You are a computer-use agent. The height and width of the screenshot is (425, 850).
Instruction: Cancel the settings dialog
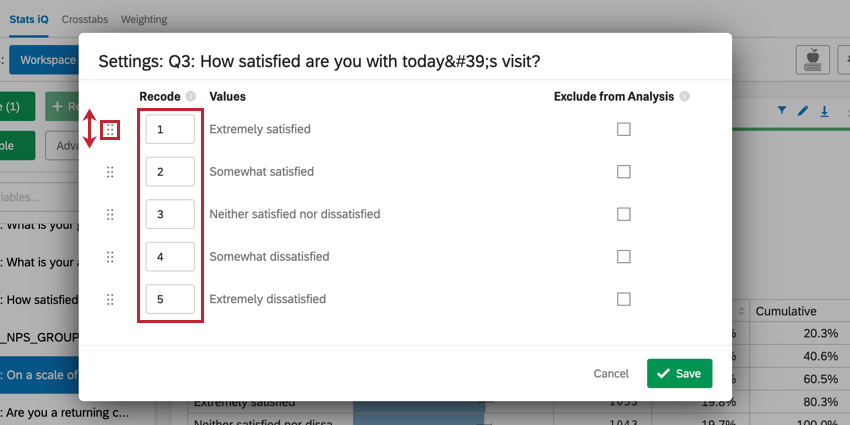tap(611, 373)
